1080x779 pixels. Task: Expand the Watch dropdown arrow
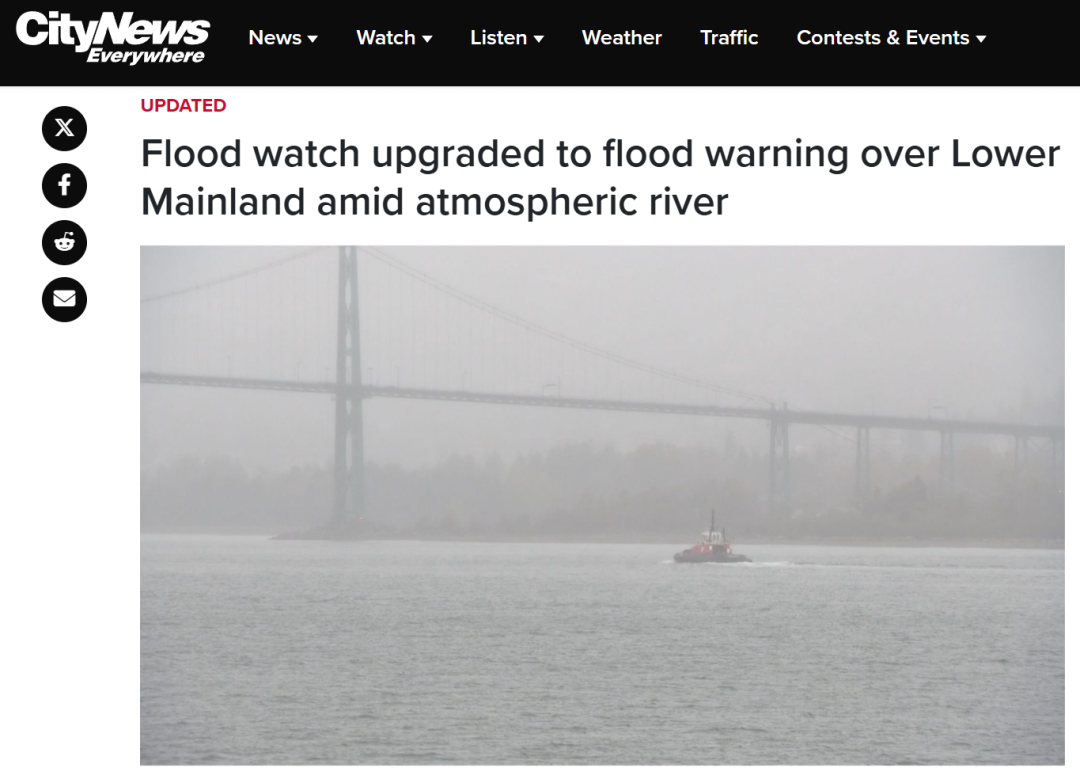[427, 39]
